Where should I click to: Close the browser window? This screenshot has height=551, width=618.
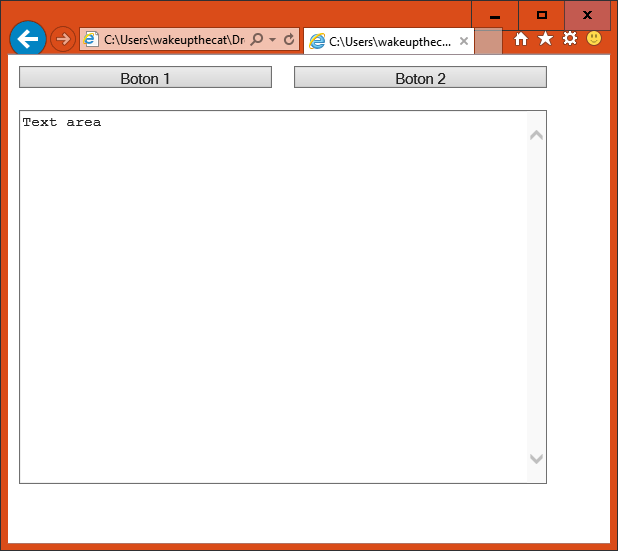pos(588,16)
